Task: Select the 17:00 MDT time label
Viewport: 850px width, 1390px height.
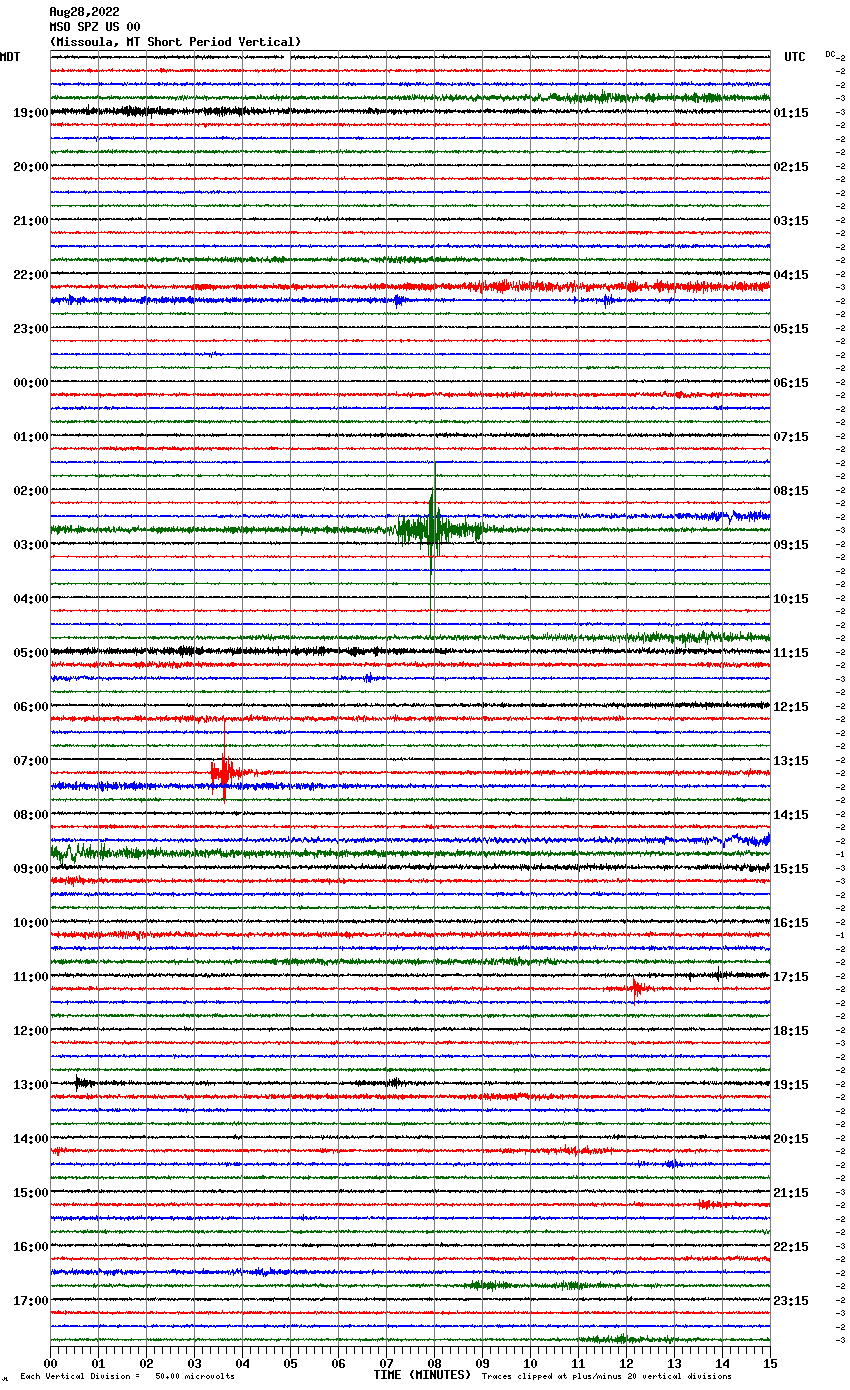Action: (30, 1301)
